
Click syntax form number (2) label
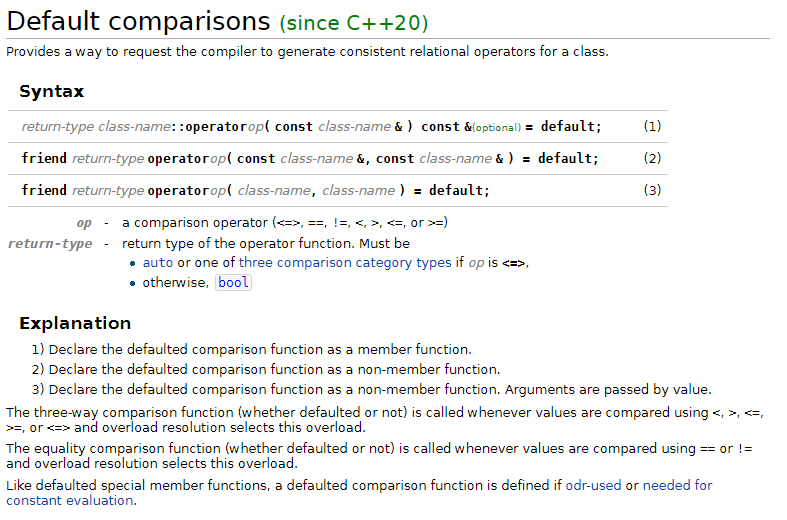click(652, 159)
